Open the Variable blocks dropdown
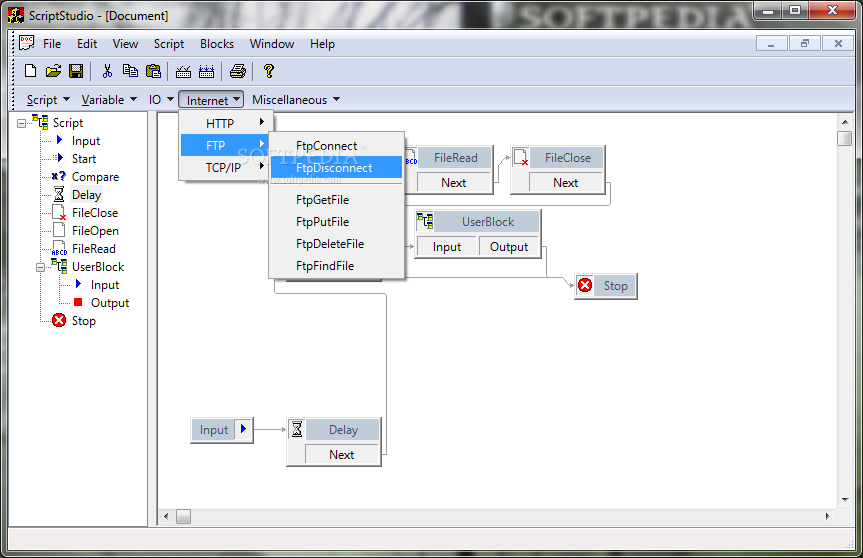This screenshot has width=863, height=558. click(109, 100)
